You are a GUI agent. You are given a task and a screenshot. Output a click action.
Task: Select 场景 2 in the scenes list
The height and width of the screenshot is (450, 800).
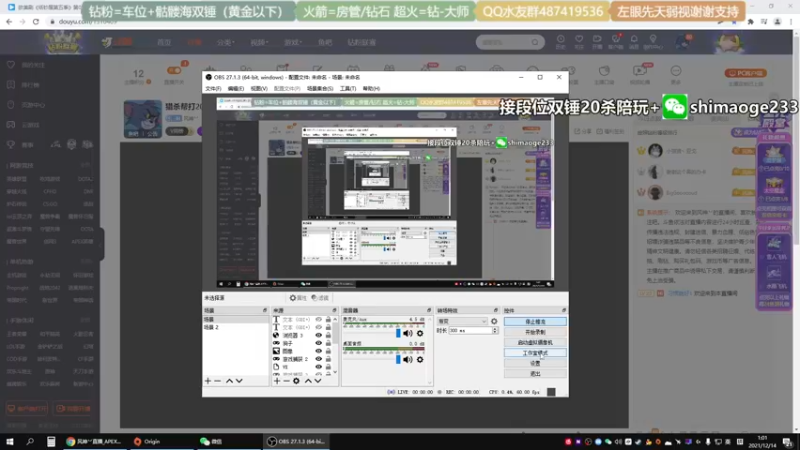tap(236, 327)
